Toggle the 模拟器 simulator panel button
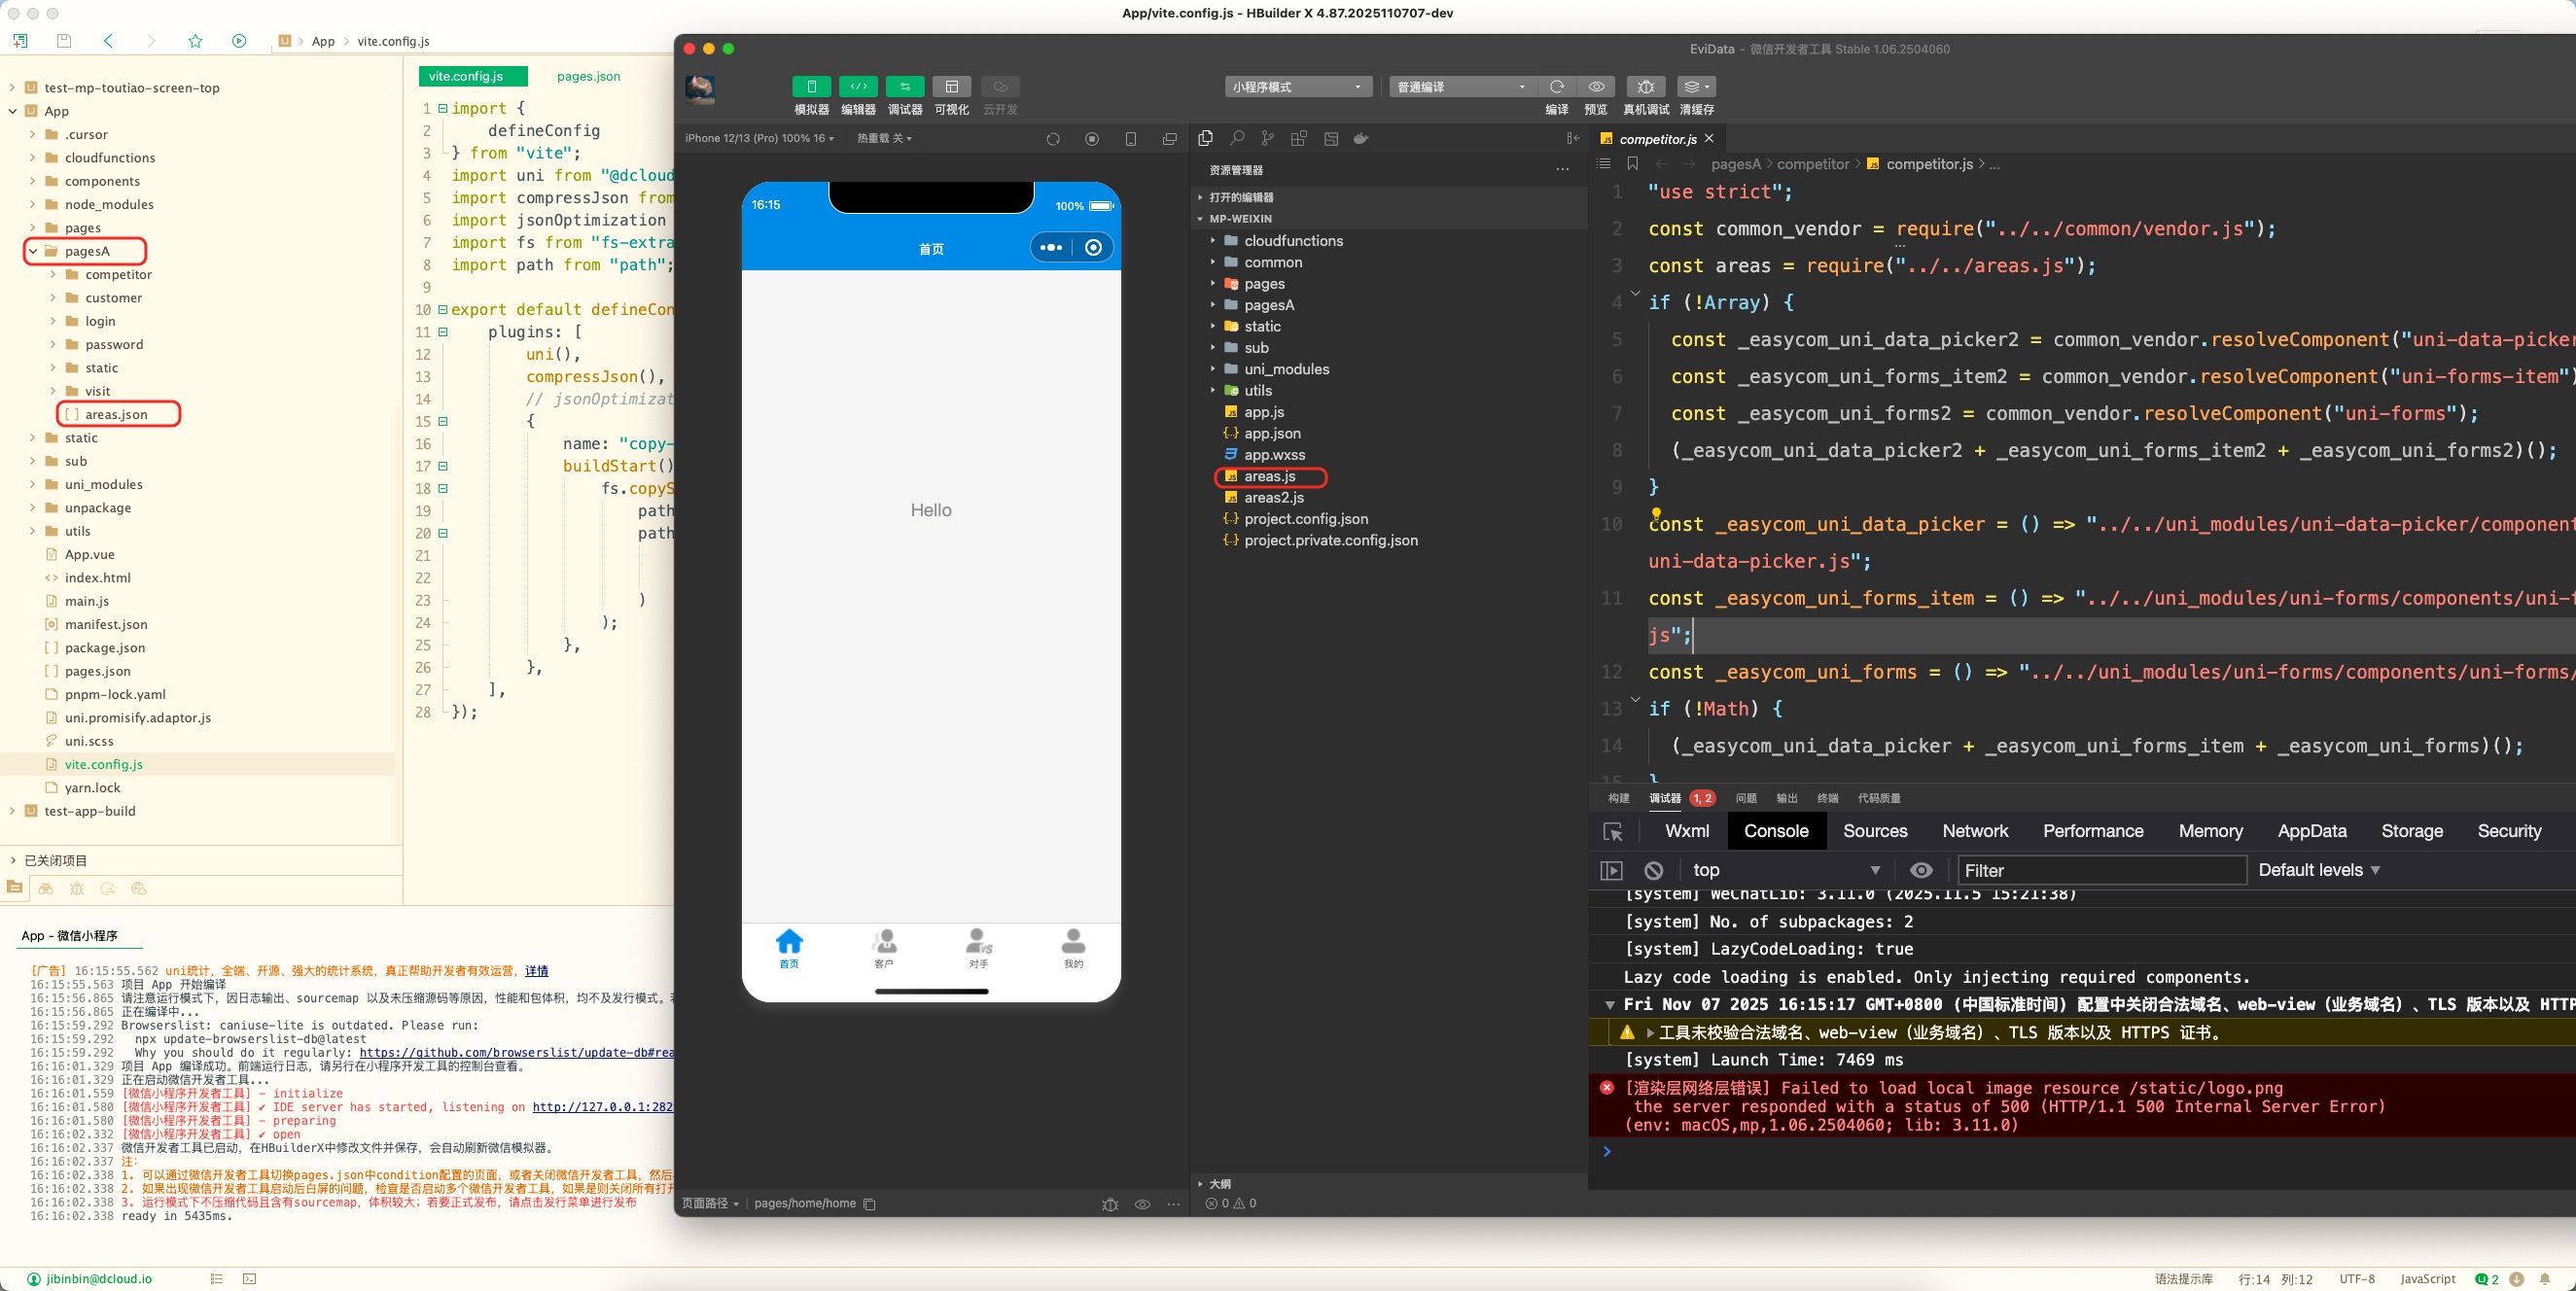 coord(811,87)
